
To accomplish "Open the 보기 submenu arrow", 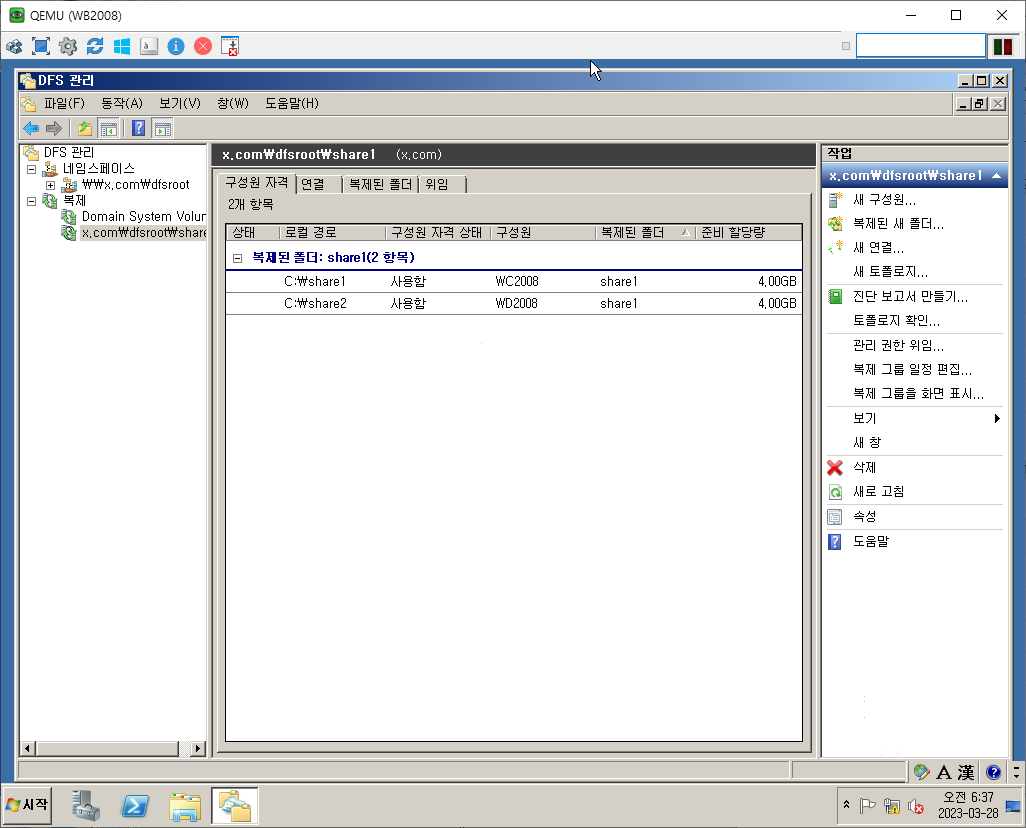I will pyautogui.click(x=997, y=418).
